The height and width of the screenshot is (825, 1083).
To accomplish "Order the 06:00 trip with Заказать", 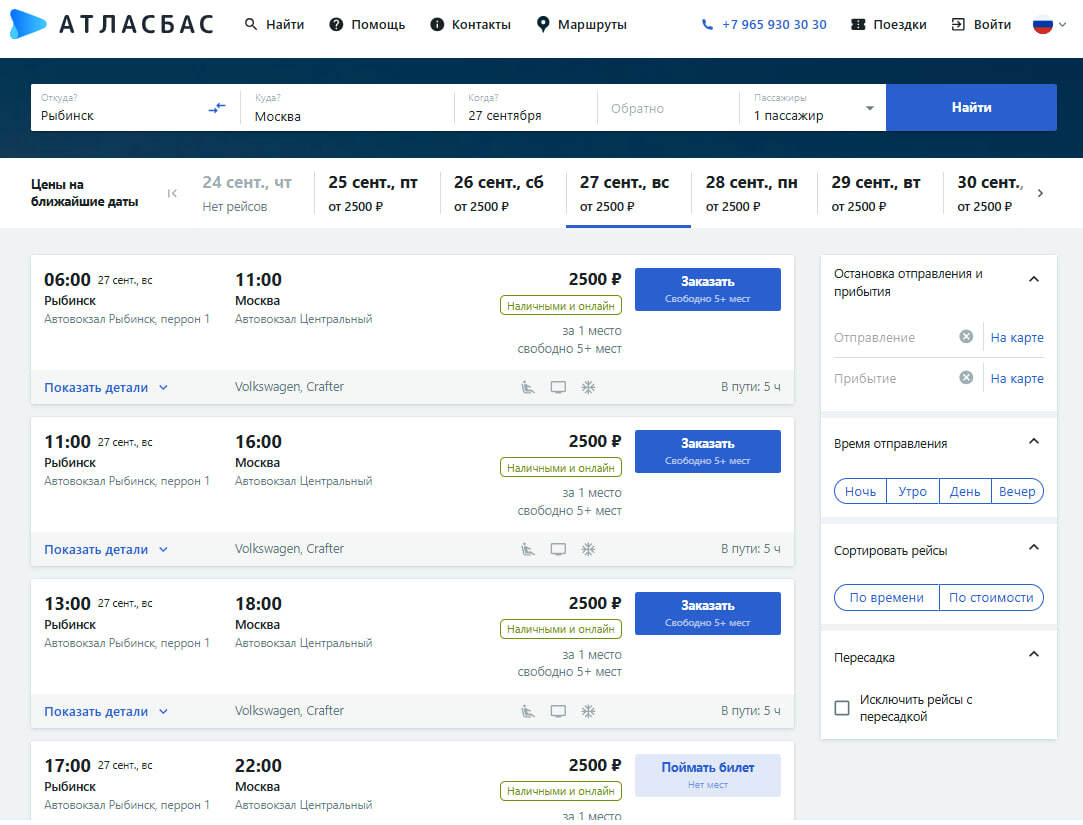I will [708, 290].
